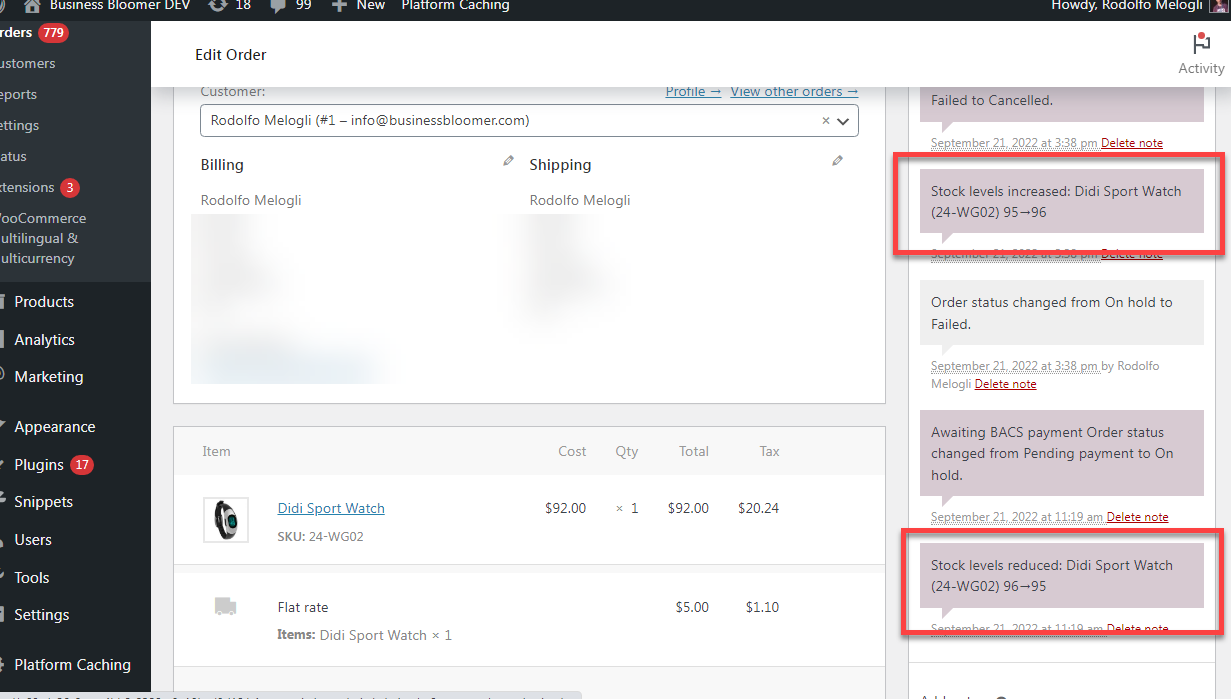Edit billing address with pencil icon
This screenshot has height=699, width=1231.
pyautogui.click(x=508, y=161)
